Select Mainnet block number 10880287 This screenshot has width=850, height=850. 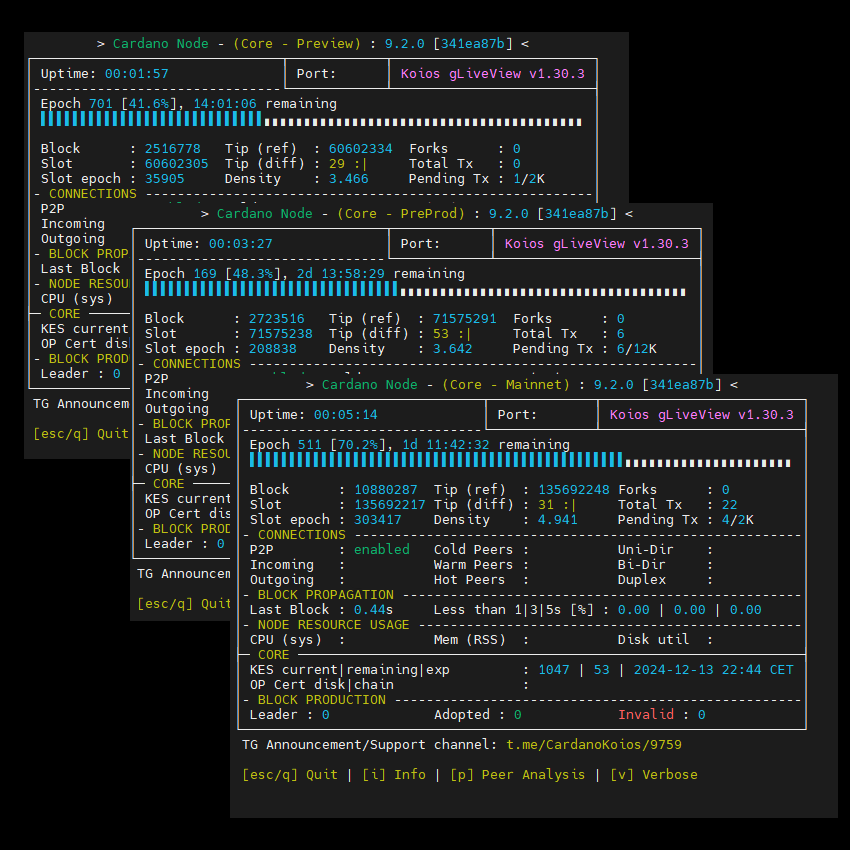coord(386,490)
